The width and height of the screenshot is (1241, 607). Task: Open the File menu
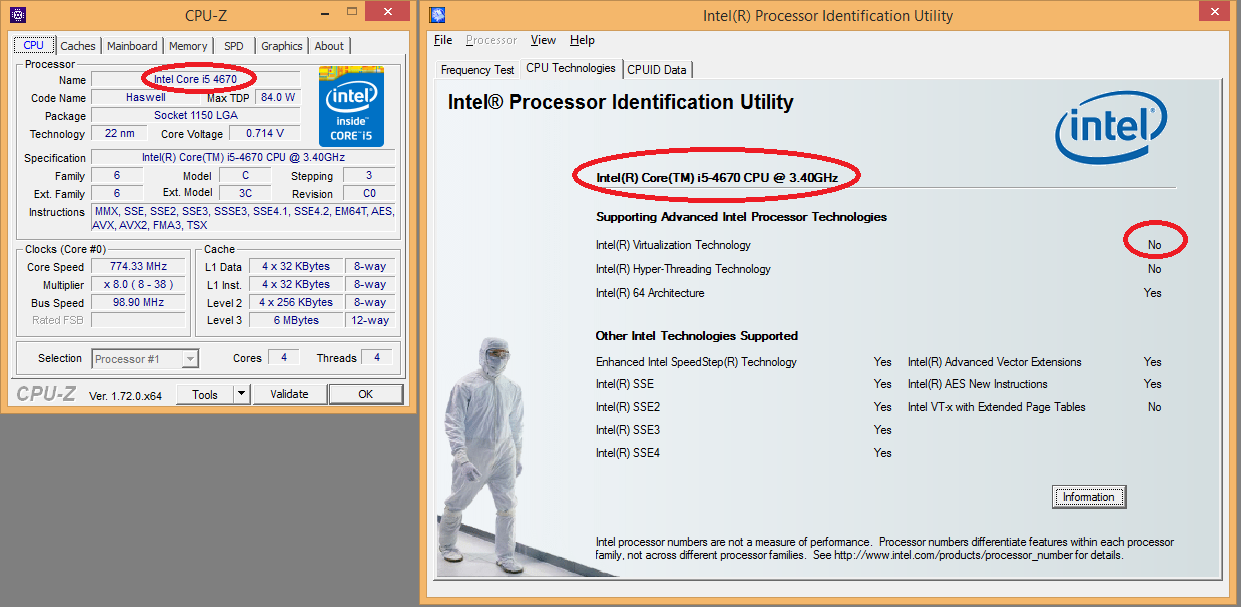click(x=443, y=40)
